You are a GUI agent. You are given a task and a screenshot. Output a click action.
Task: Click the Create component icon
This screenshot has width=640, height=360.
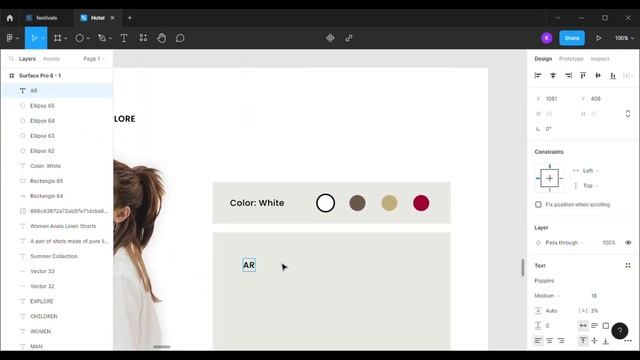330,38
